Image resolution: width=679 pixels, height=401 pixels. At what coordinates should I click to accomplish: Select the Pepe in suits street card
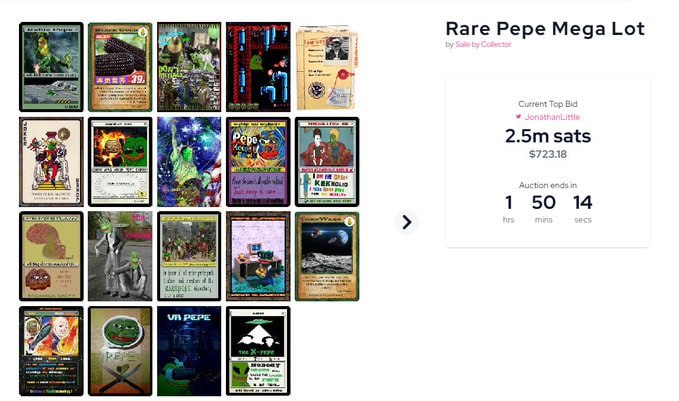click(x=120, y=256)
